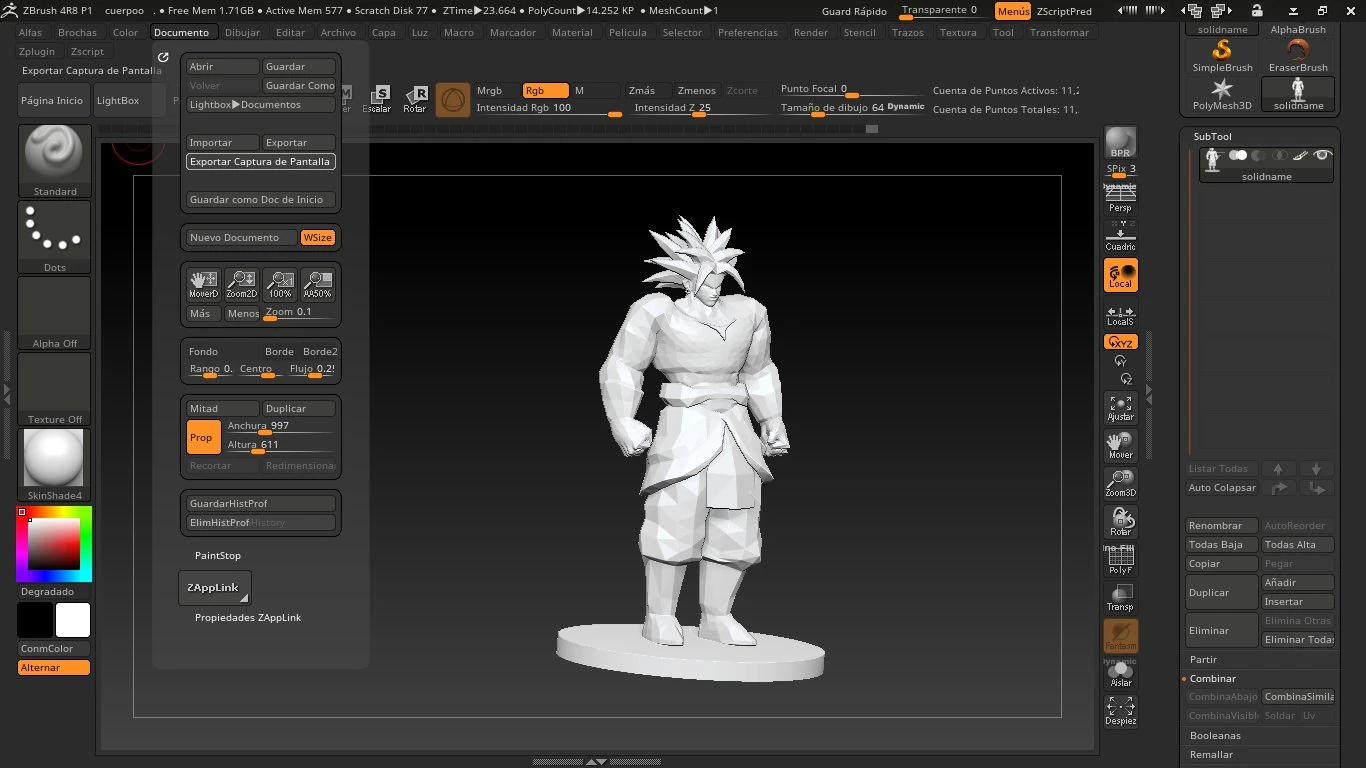Expand the Remallar section
This screenshot has height=768, width=1366.
pyautogui.click(x=1211, y=755)
